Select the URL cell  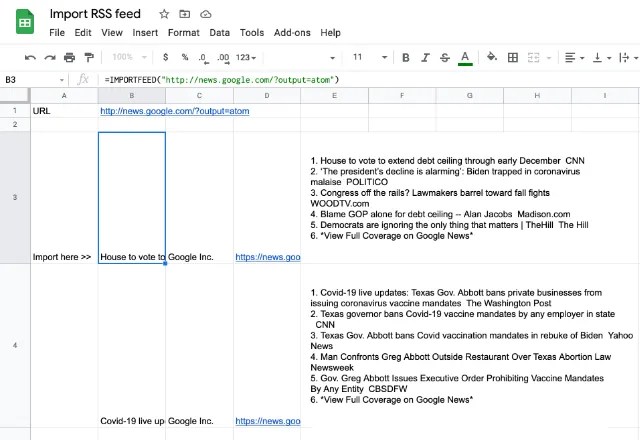(x=64, y=111)
